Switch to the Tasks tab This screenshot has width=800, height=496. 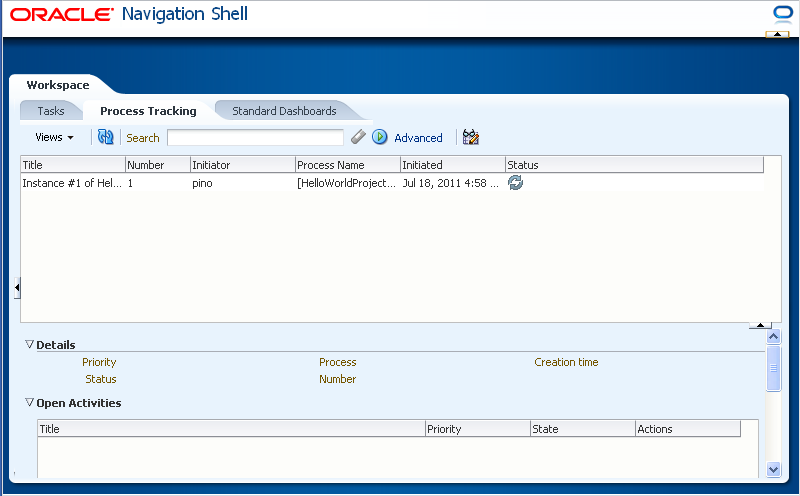point(51,111)
